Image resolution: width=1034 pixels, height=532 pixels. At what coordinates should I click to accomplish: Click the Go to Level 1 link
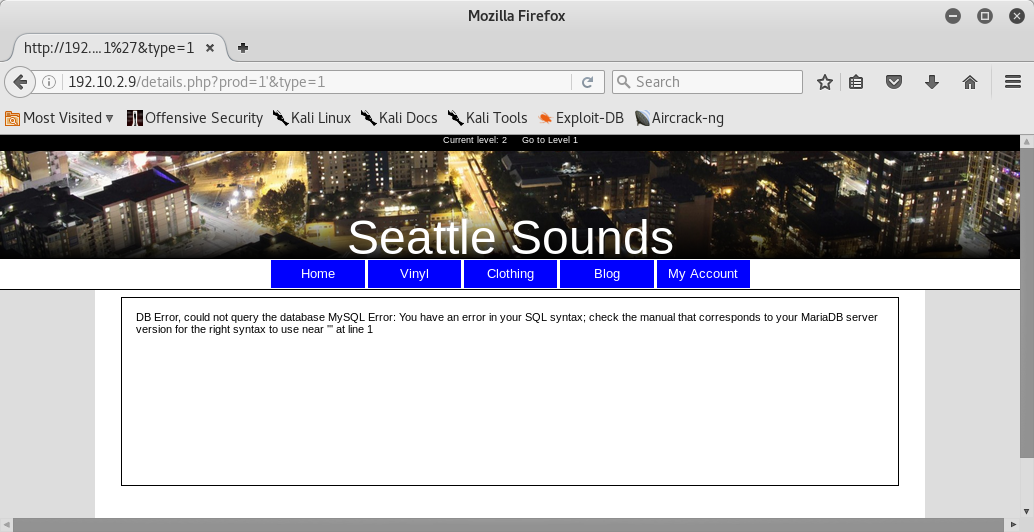pyautogui.click(x=549, y=140)
